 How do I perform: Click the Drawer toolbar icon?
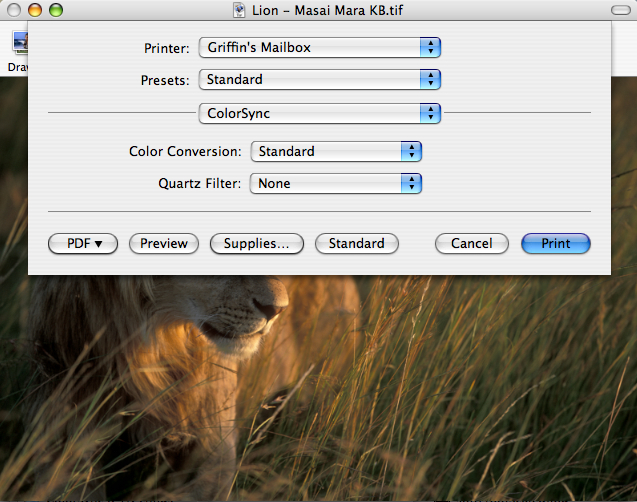(x=16, y=48)
